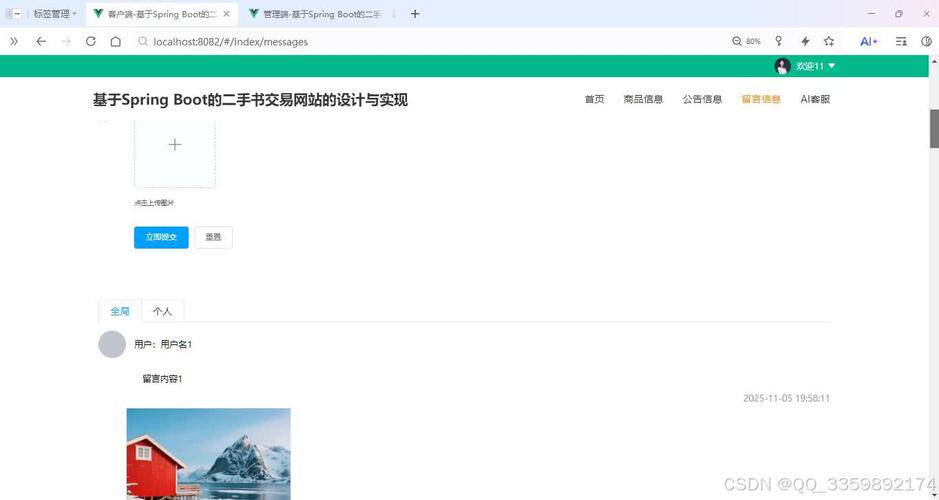Screen dimensions: 939x500
Task: Expand sidebar with double chevron icon
Action: coord(14,41)
